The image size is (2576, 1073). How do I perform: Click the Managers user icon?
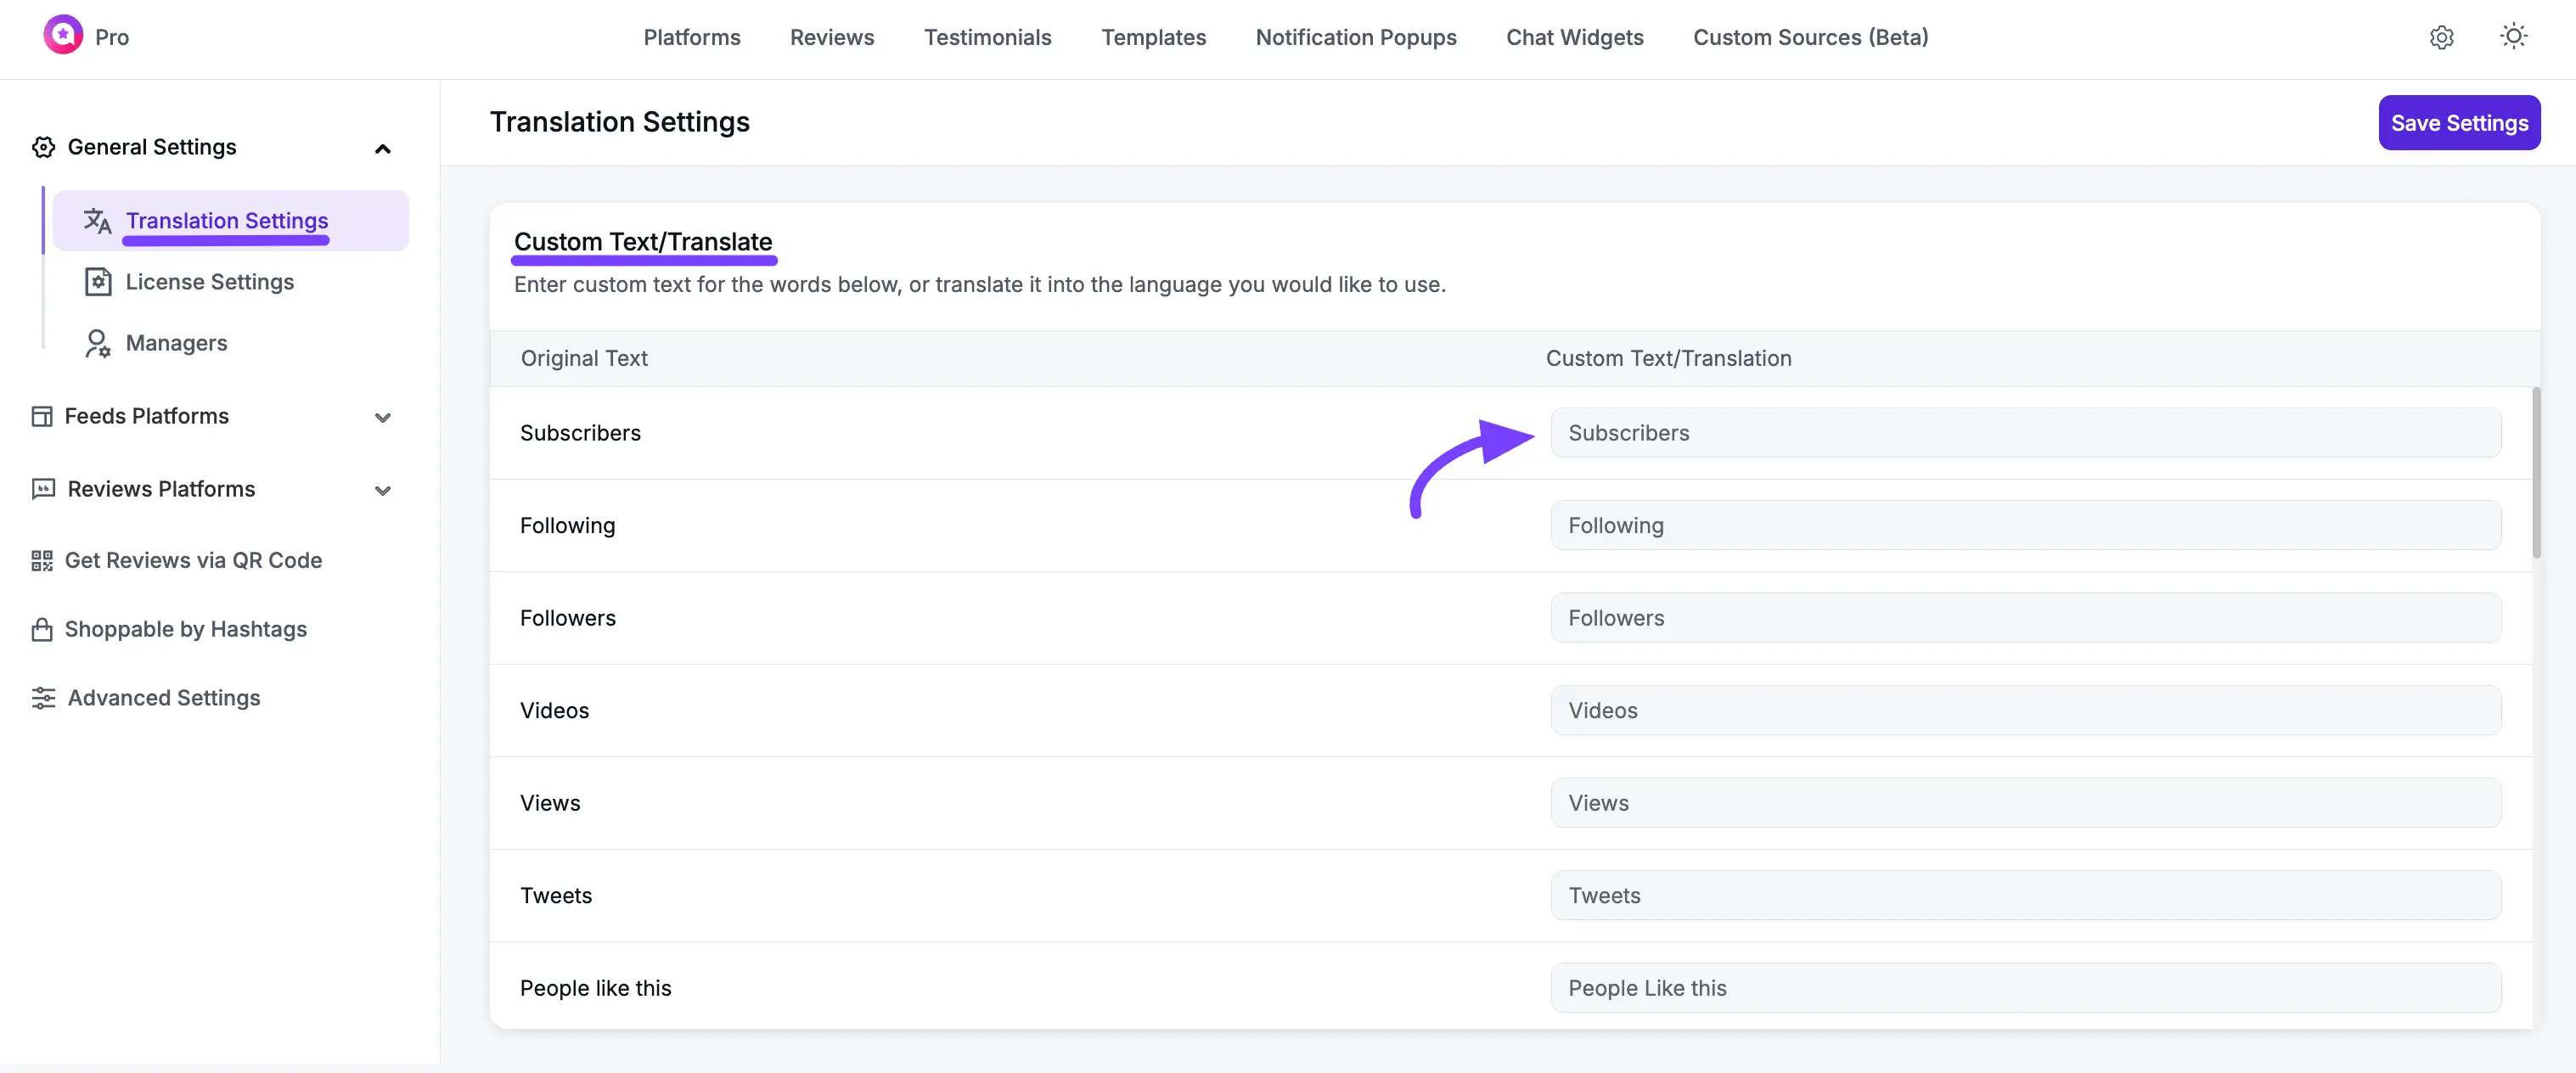[x=97, y=343]
